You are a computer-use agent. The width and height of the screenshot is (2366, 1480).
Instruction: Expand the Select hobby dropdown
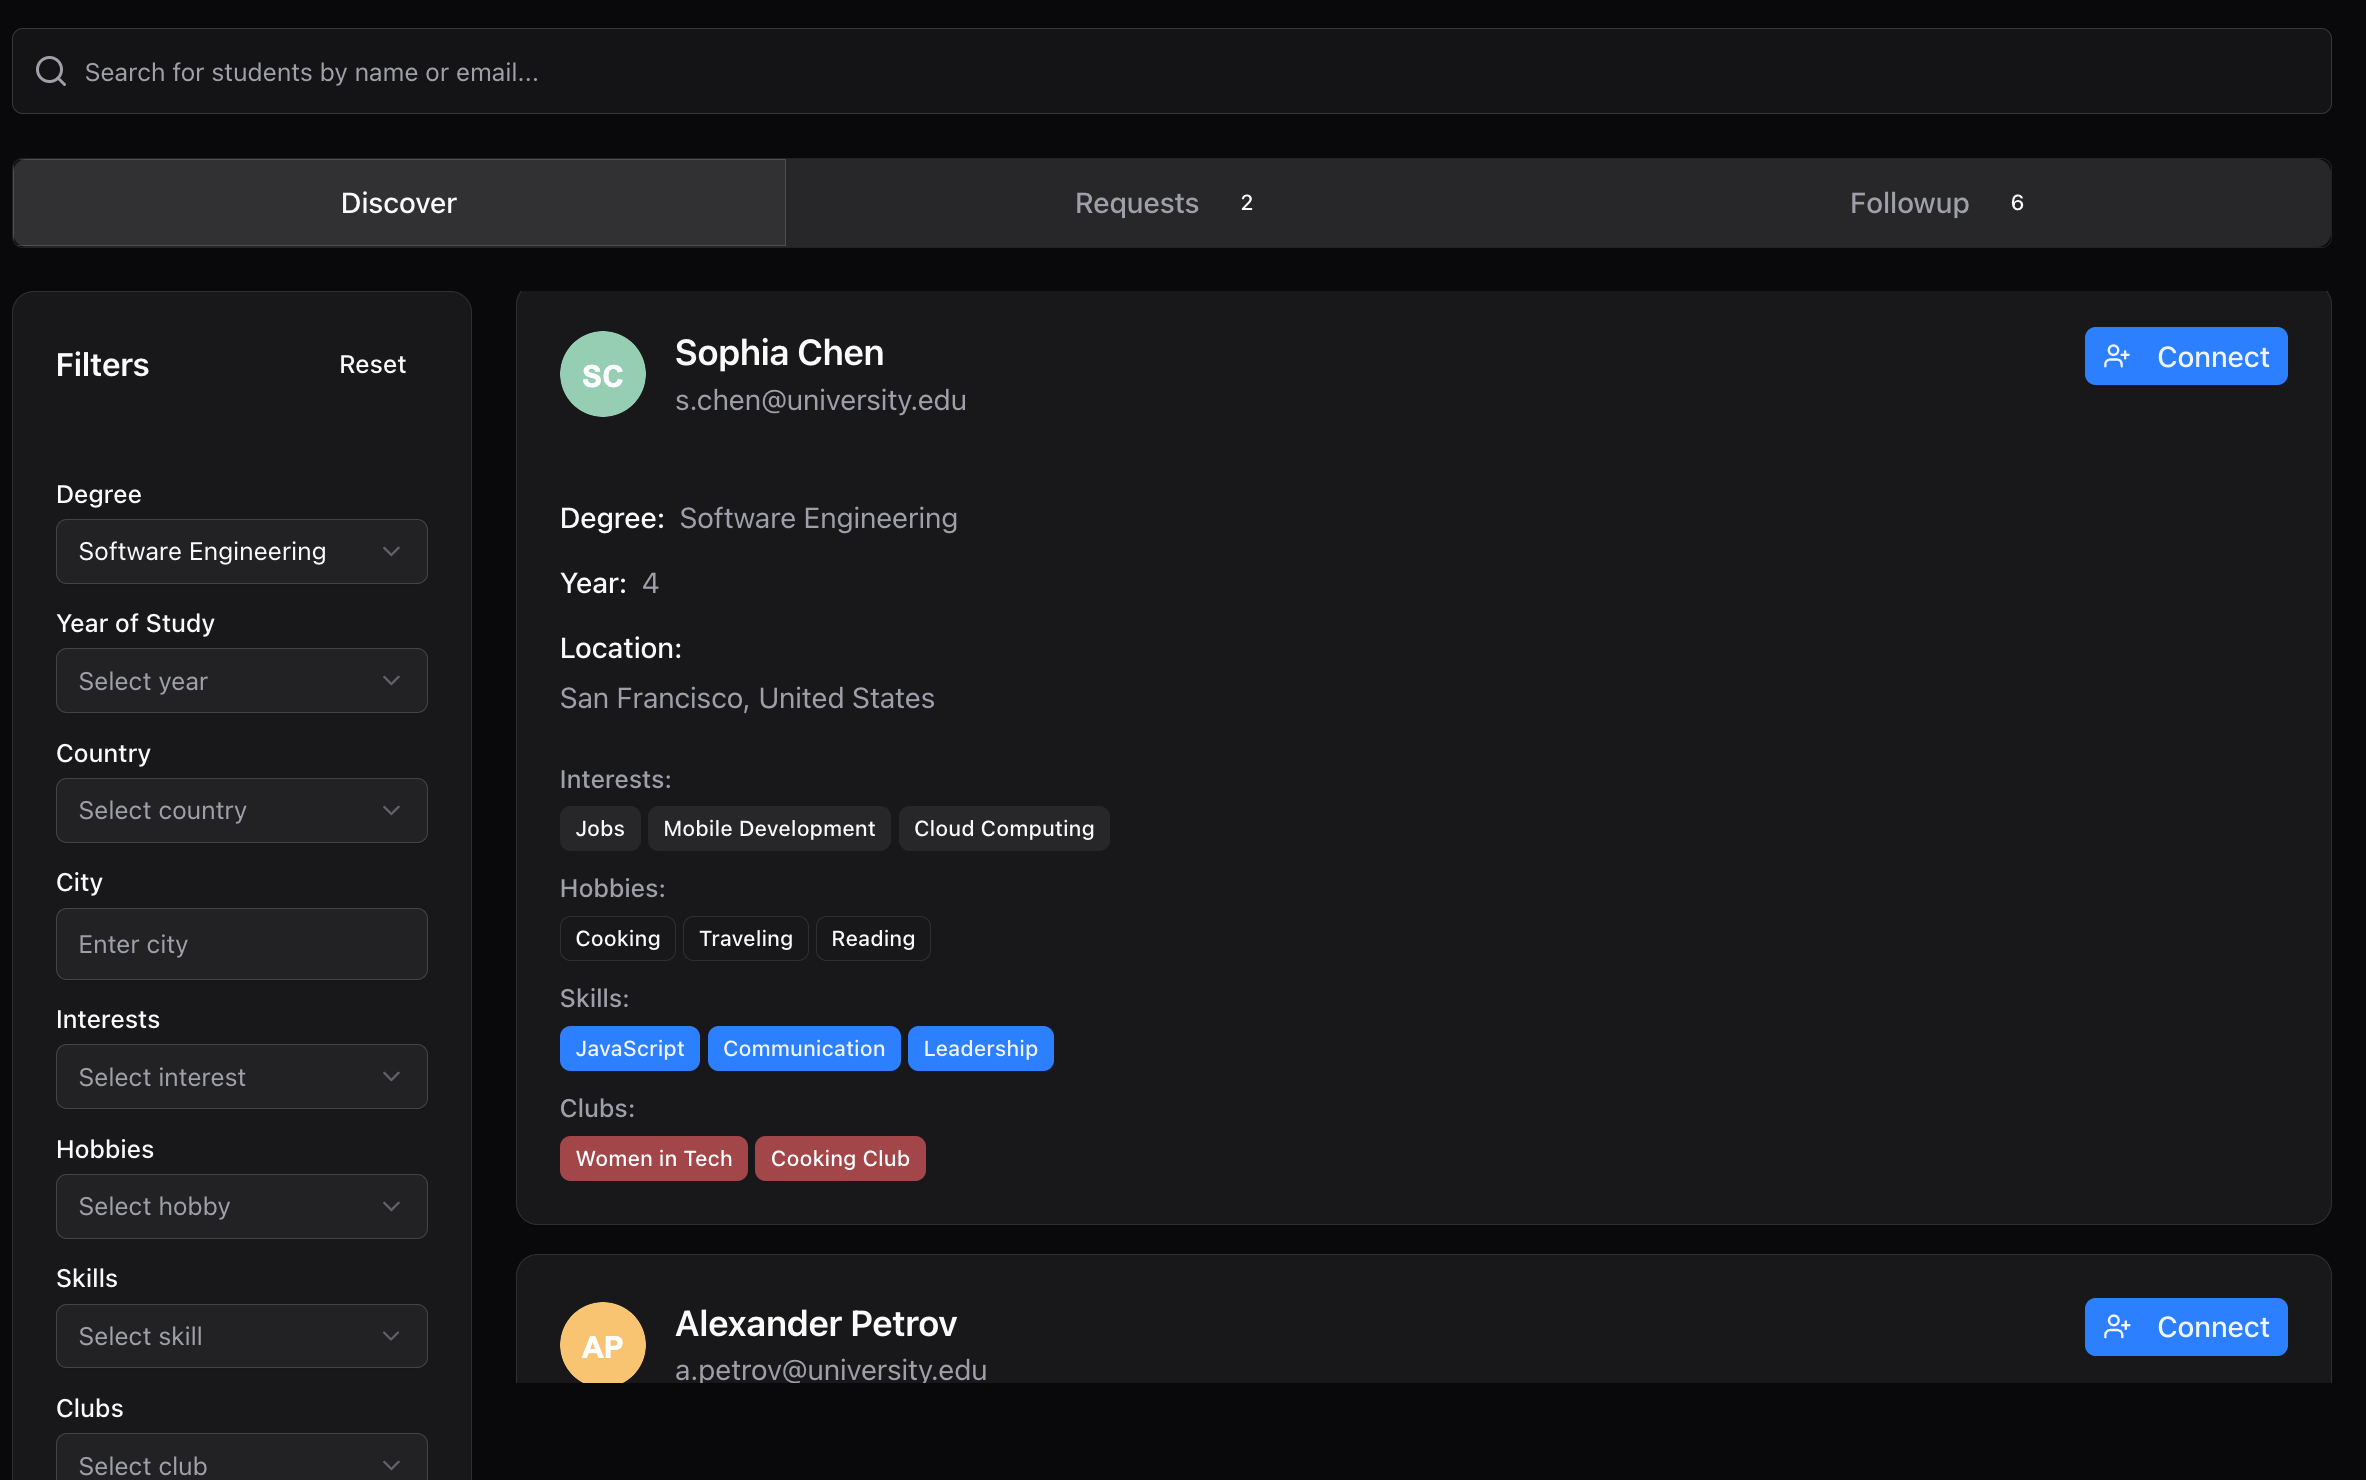point(241,1206)
